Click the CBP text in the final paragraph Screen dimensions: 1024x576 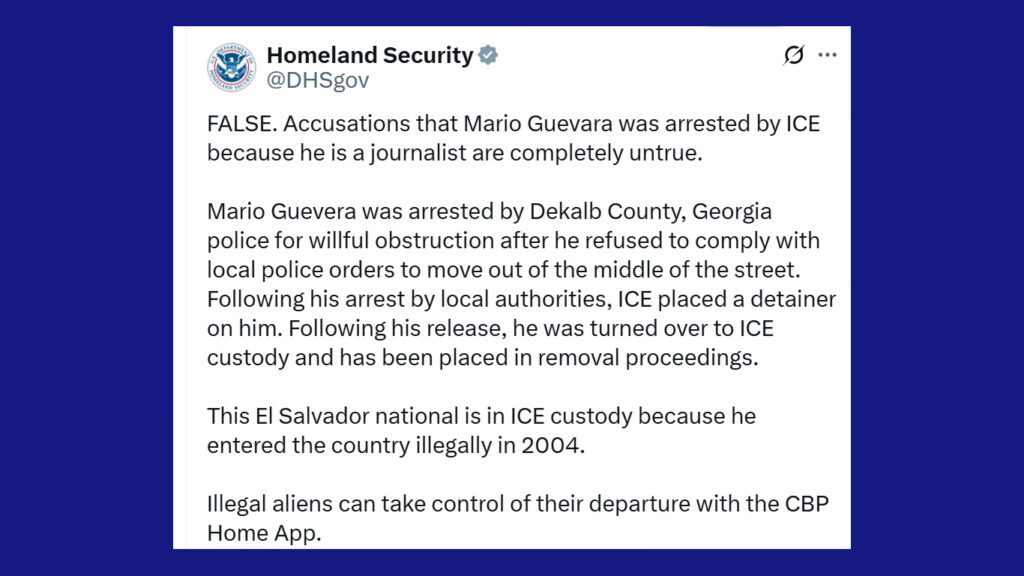pyautogui.click(x=807, y=504)
